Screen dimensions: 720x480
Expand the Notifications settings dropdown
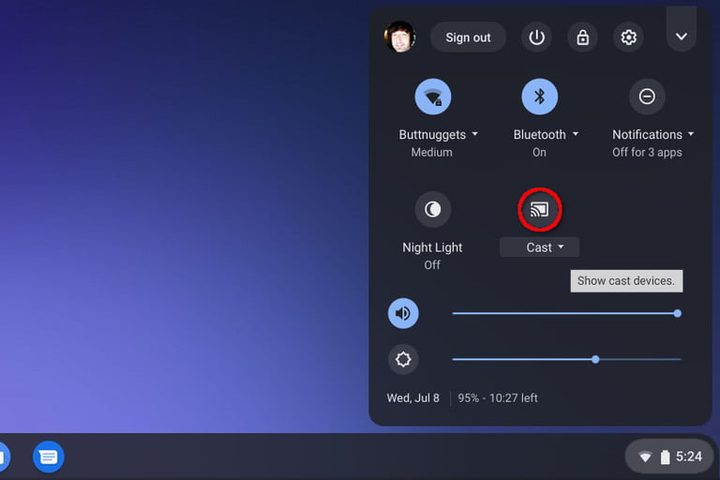pyautogui.click(x=653, y=135)
